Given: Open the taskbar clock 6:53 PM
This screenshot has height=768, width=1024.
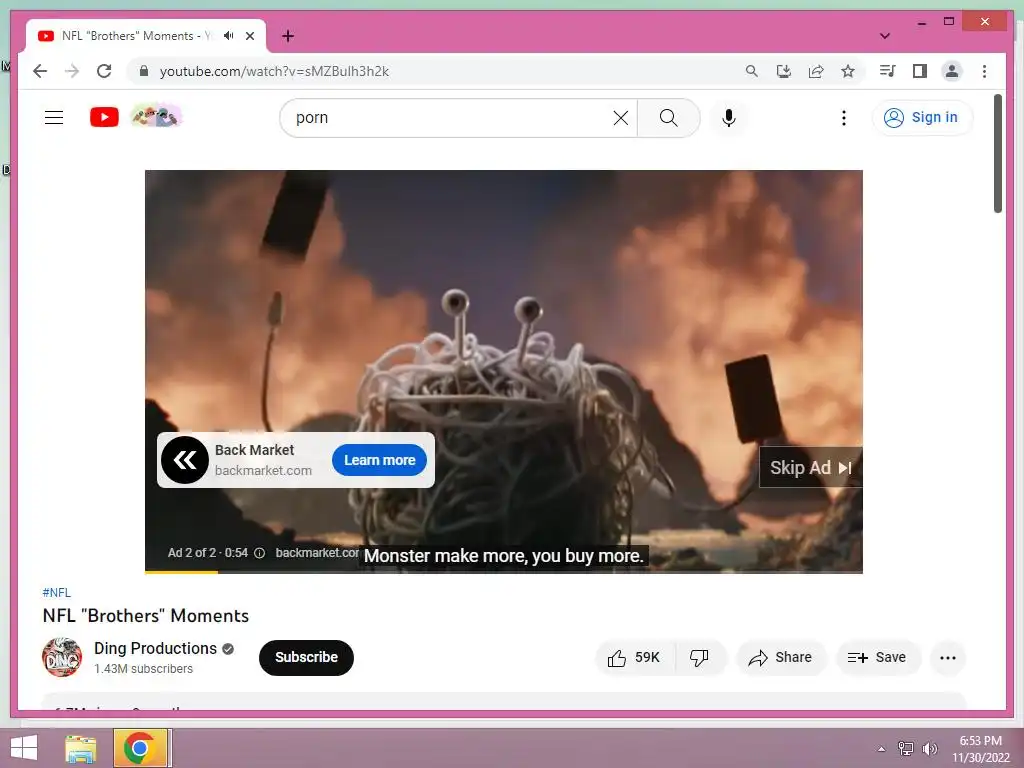Looking at the screenshot, I should point(980,749).
